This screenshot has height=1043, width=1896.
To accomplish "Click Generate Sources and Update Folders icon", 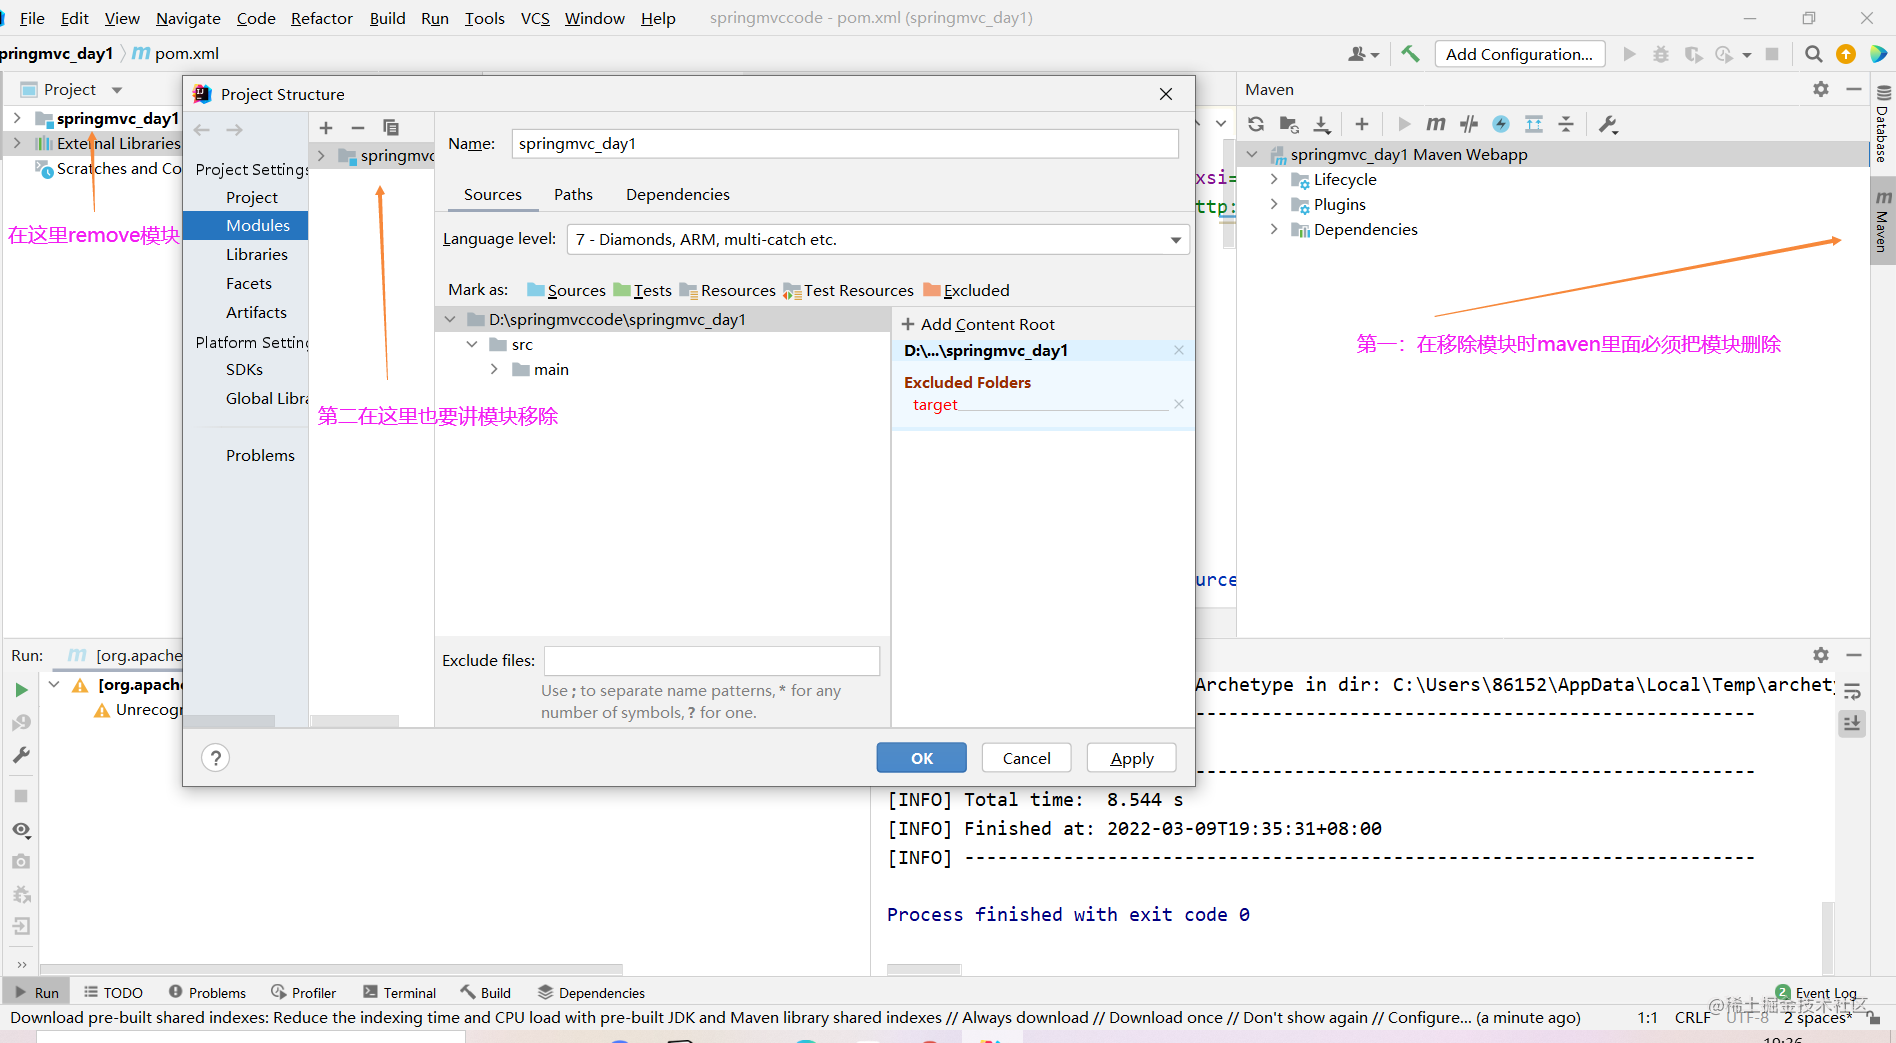I will click(1289, 124).
